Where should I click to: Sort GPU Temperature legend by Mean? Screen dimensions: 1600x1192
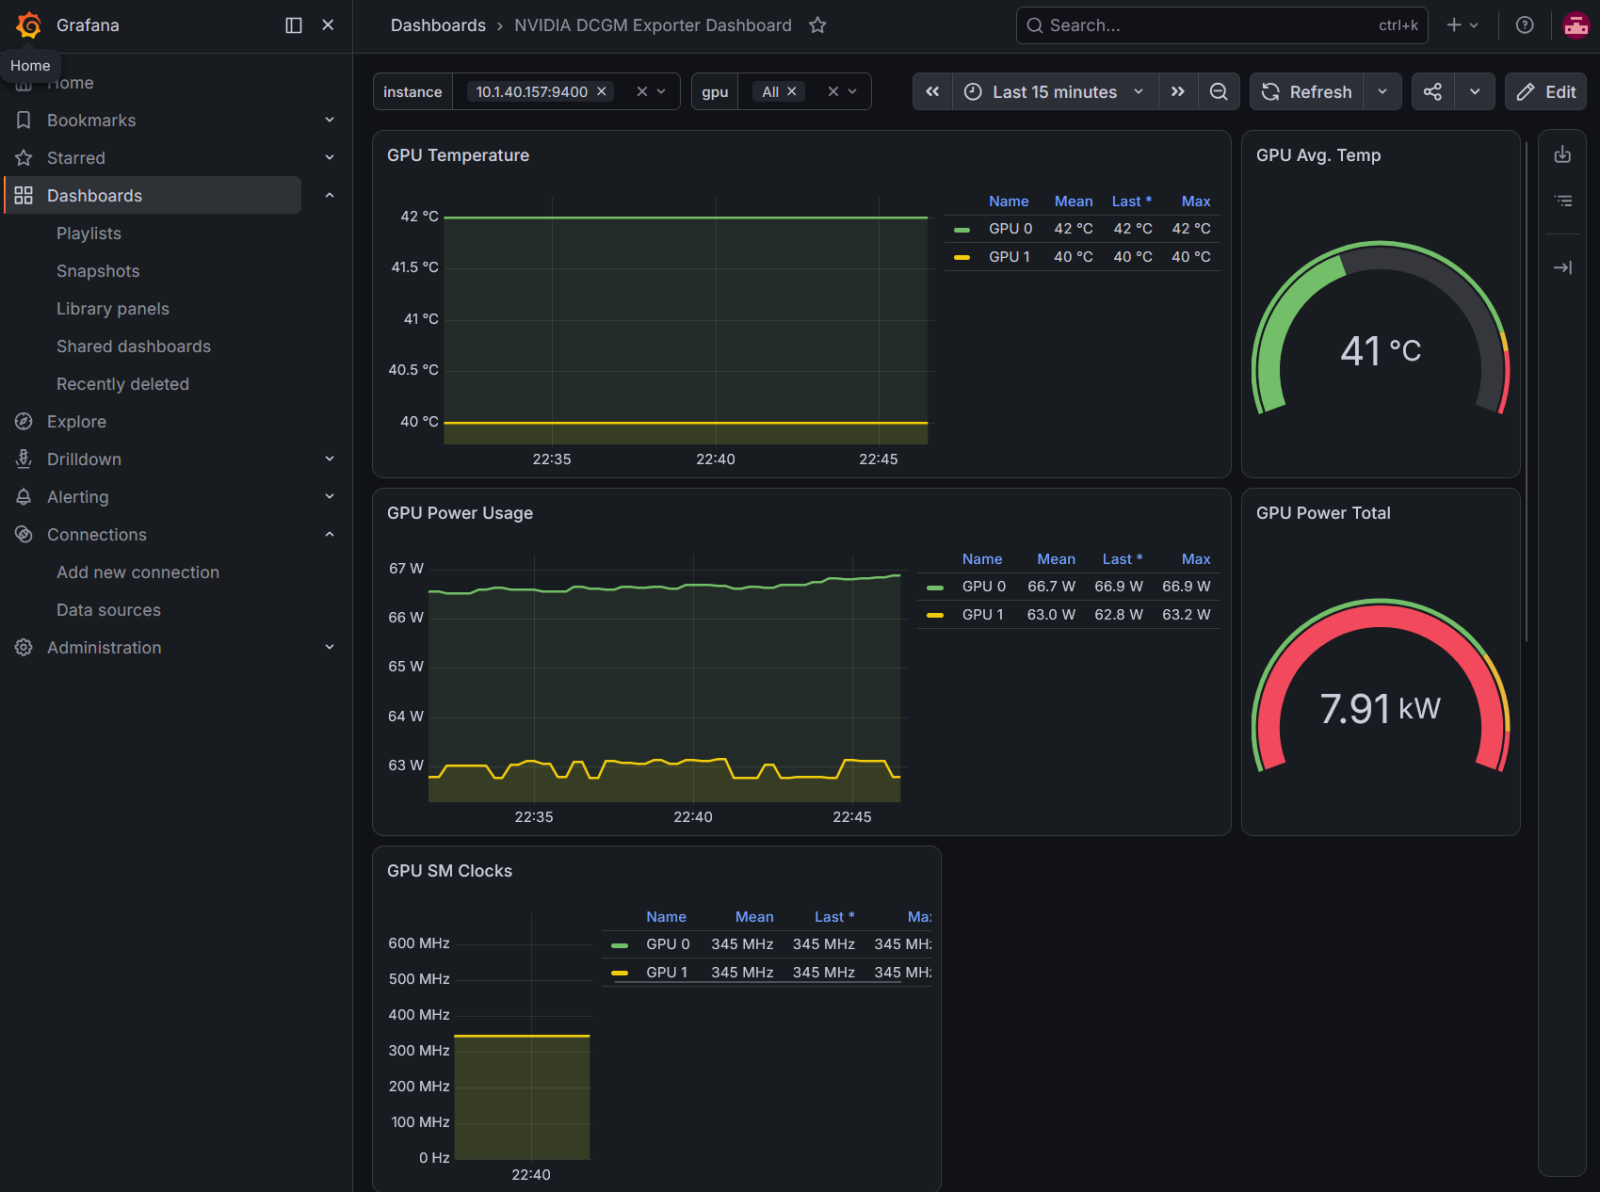(x=1073, y=202)
